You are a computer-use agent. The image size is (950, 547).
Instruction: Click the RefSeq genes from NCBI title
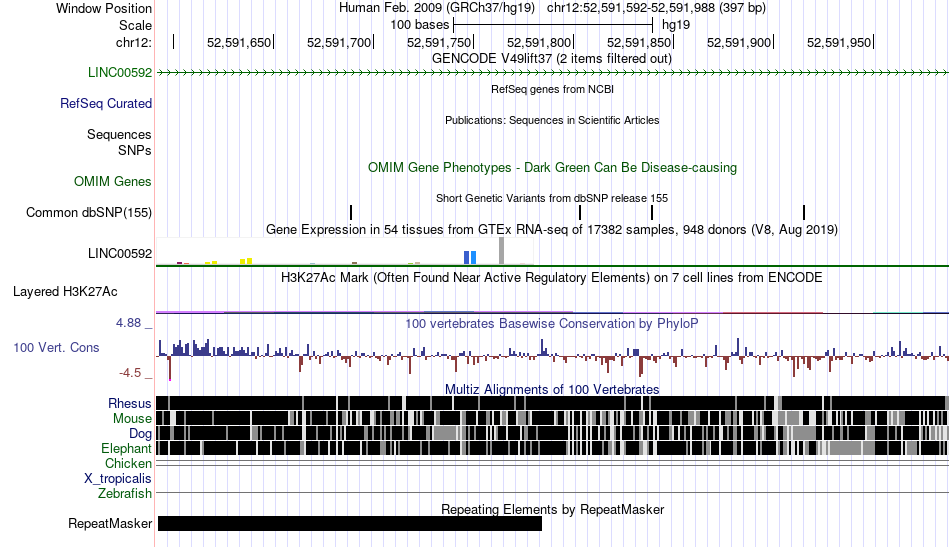(552, 89)
